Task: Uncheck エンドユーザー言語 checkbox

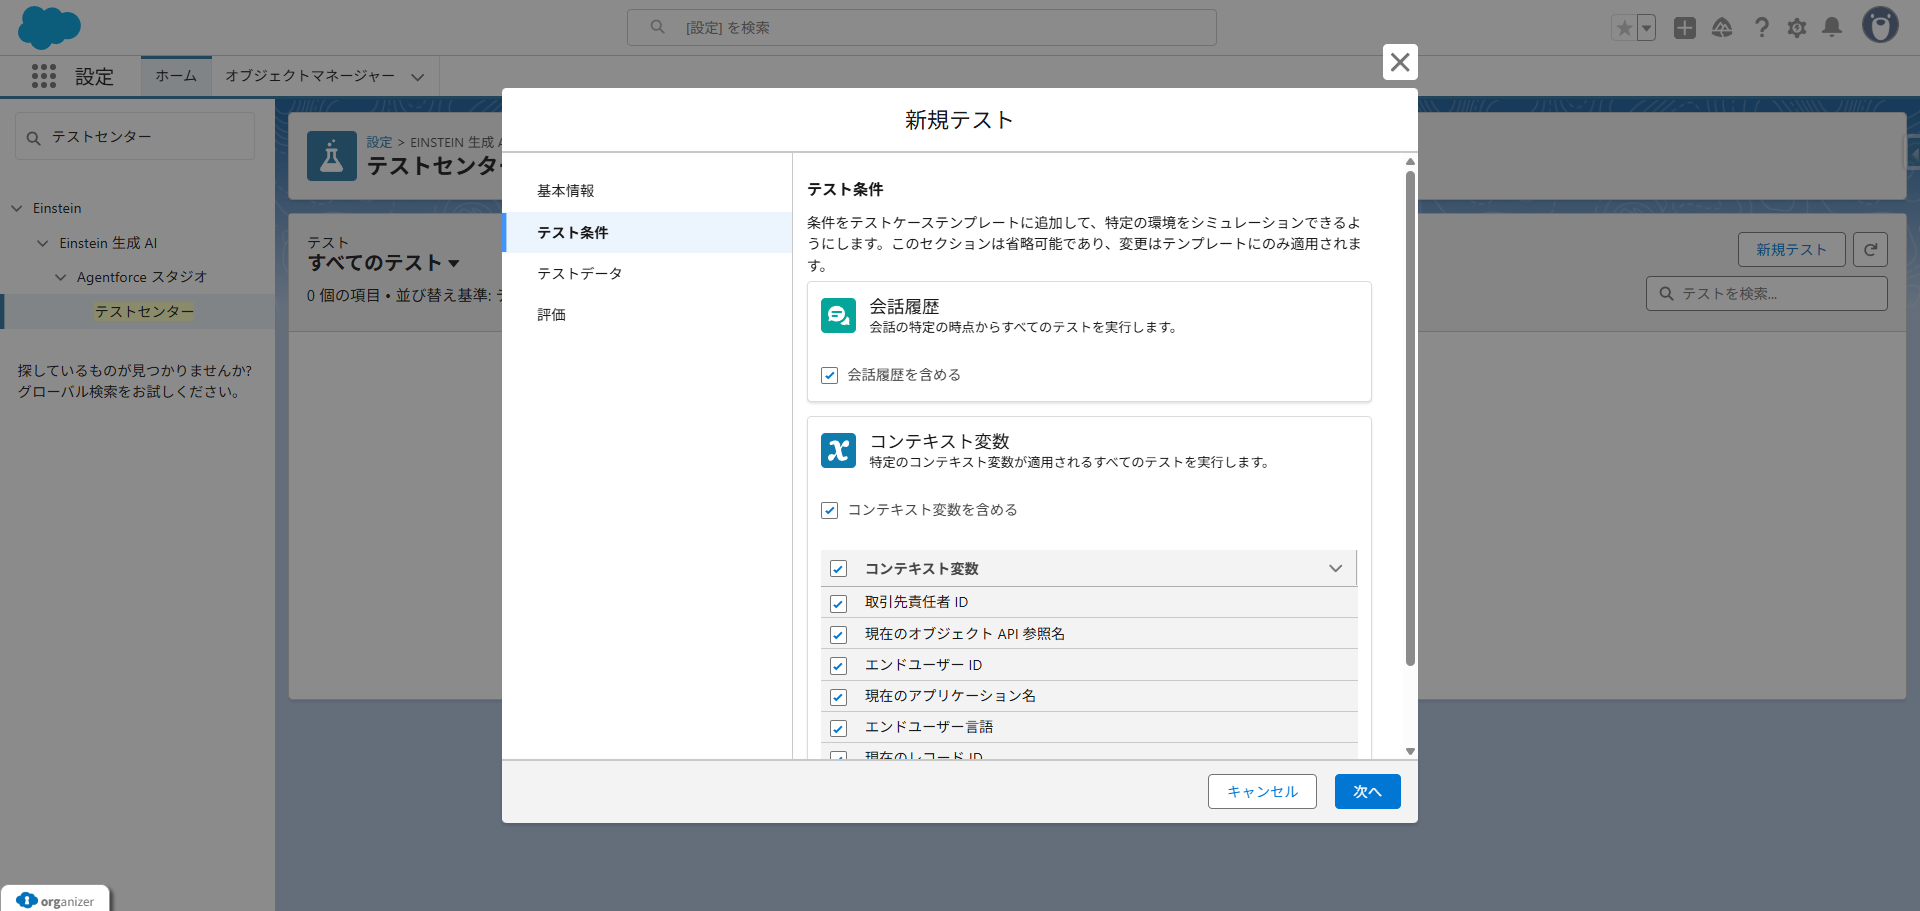Action: (x=838, y=728)
